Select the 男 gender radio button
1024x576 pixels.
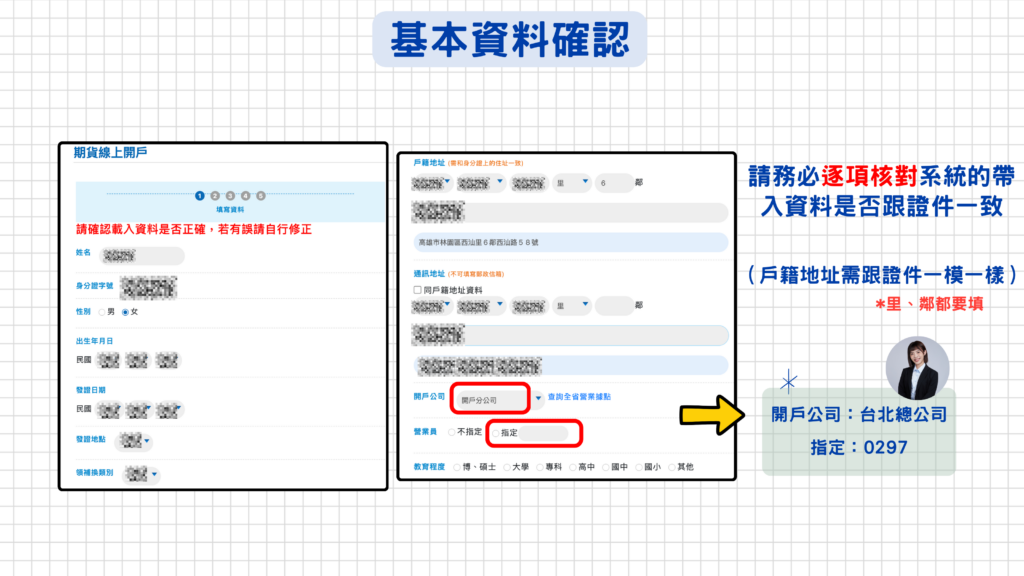(x=102, y=312)
